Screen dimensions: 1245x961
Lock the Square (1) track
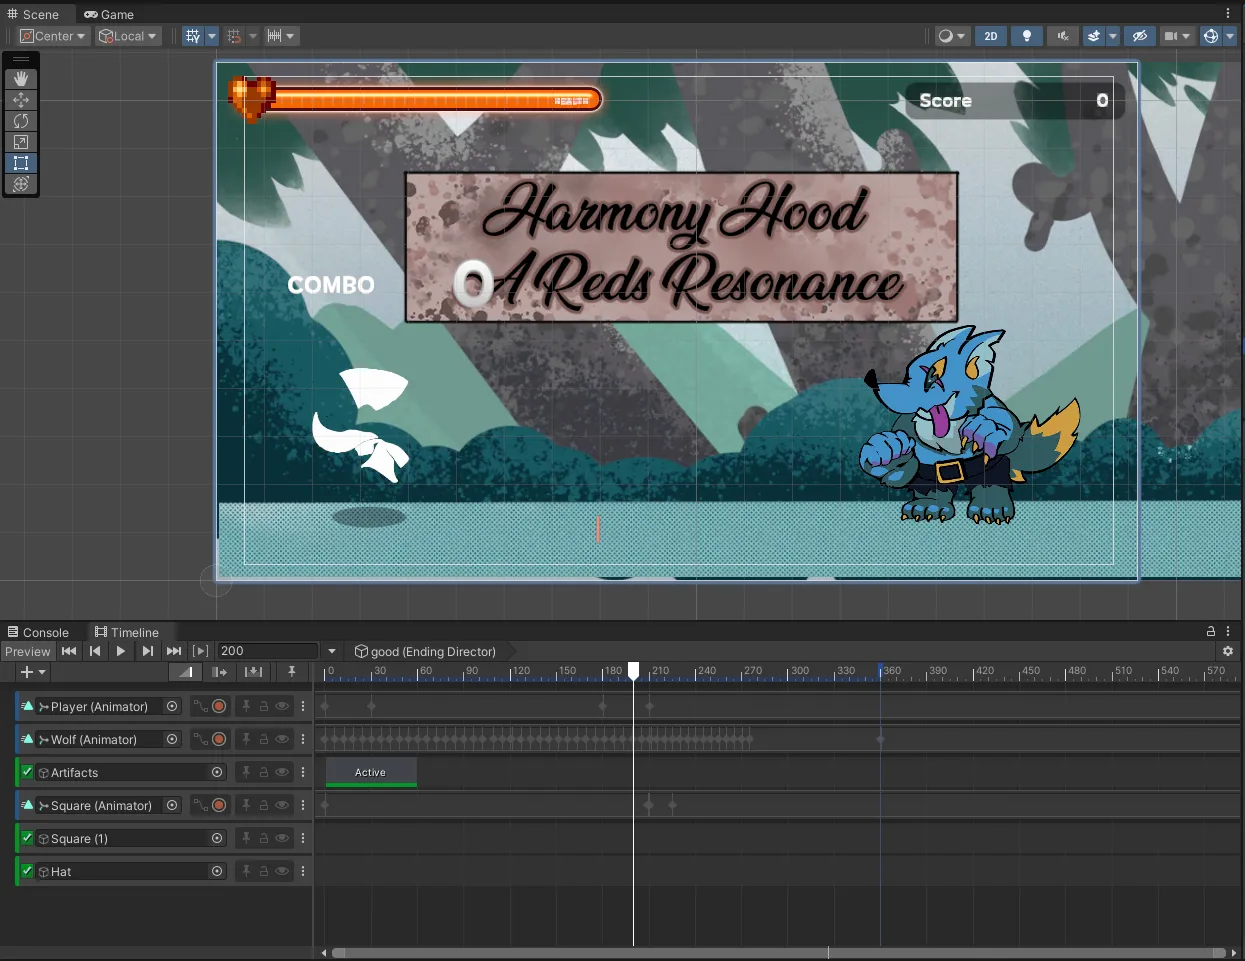(264, 838)
